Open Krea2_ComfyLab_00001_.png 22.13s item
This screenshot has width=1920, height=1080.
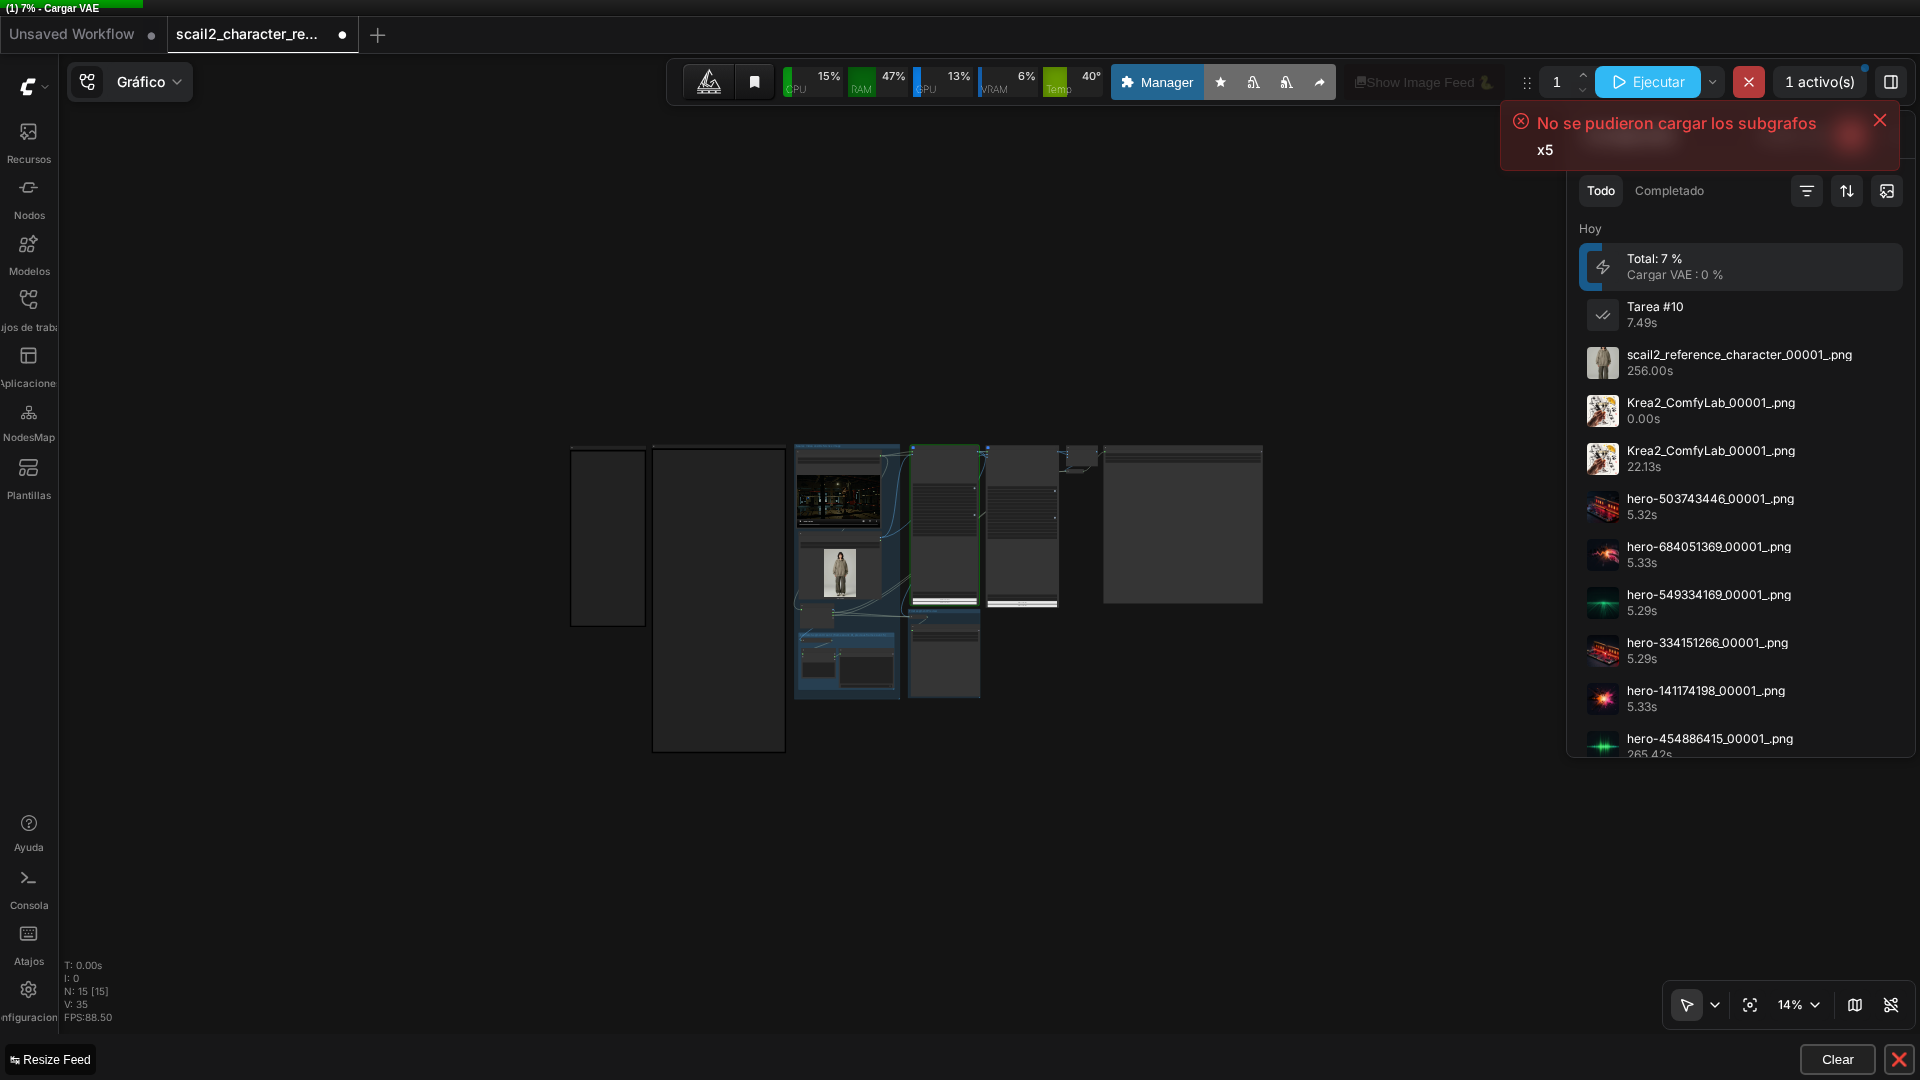pyautogui.click(x=1740, y=459)
